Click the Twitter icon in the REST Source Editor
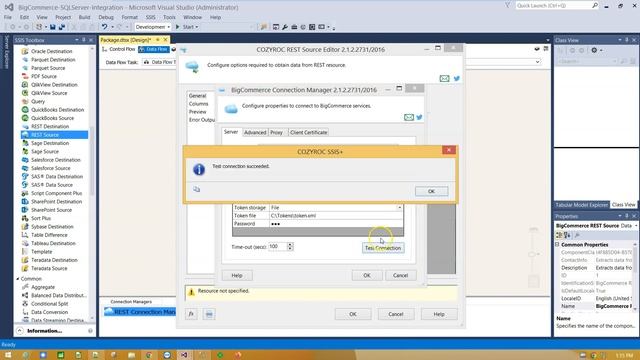The image size is (640, 360). 456,78
